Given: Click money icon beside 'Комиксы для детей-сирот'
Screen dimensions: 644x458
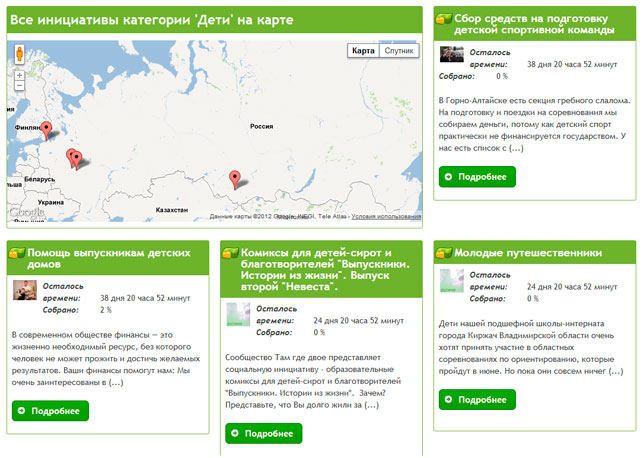Looking at the screenshot, I should coord(231,253).
